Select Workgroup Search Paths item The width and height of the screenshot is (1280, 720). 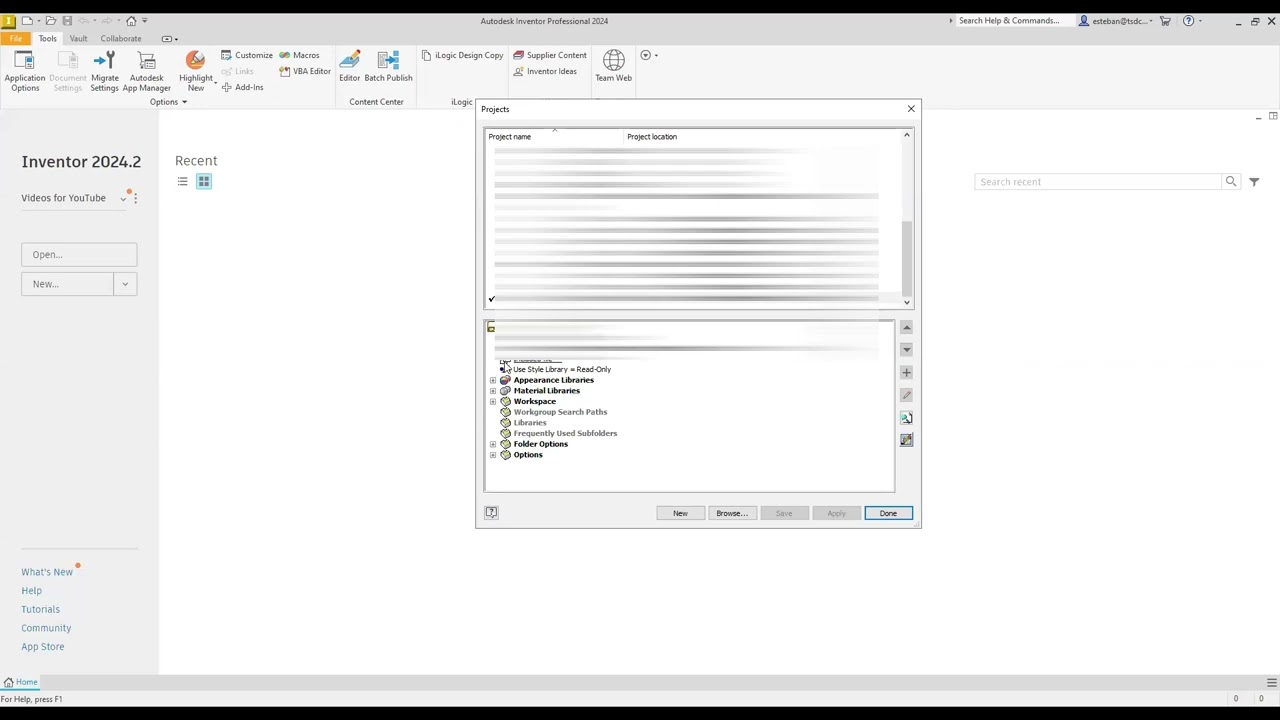coord(560,412)
